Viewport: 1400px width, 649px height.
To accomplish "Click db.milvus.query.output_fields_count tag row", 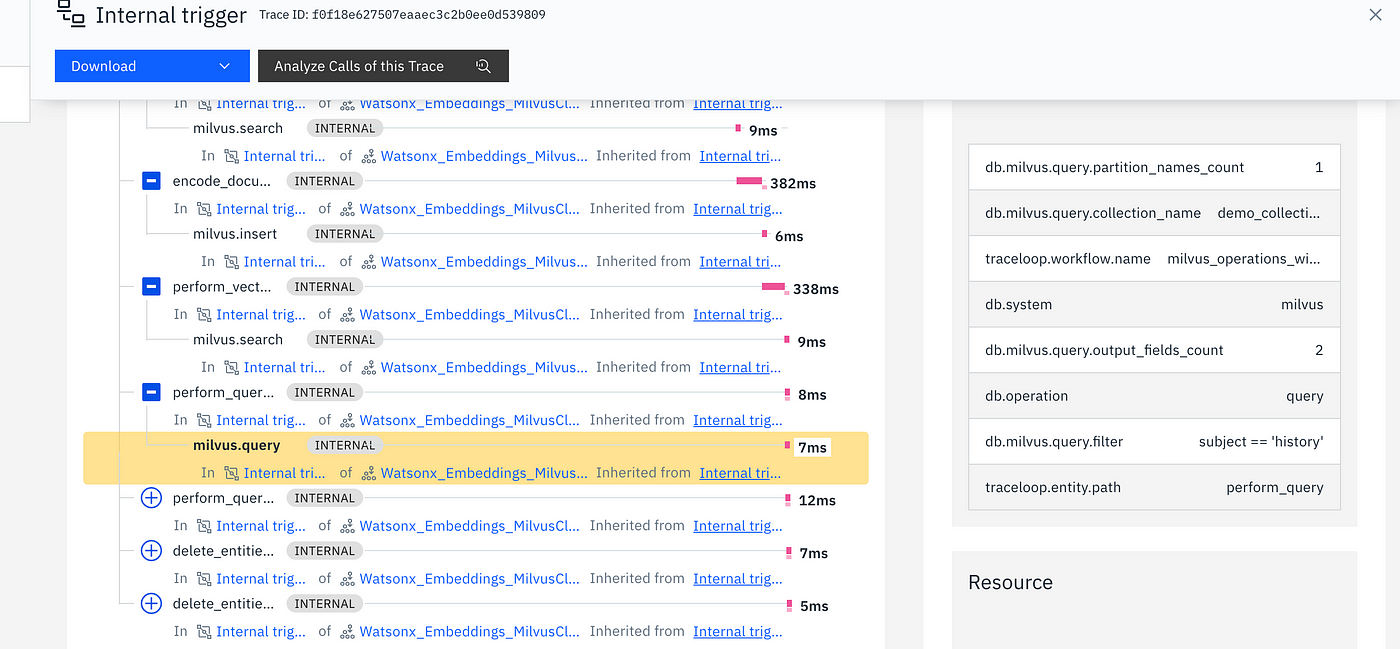I will [x=1154, y=350].
